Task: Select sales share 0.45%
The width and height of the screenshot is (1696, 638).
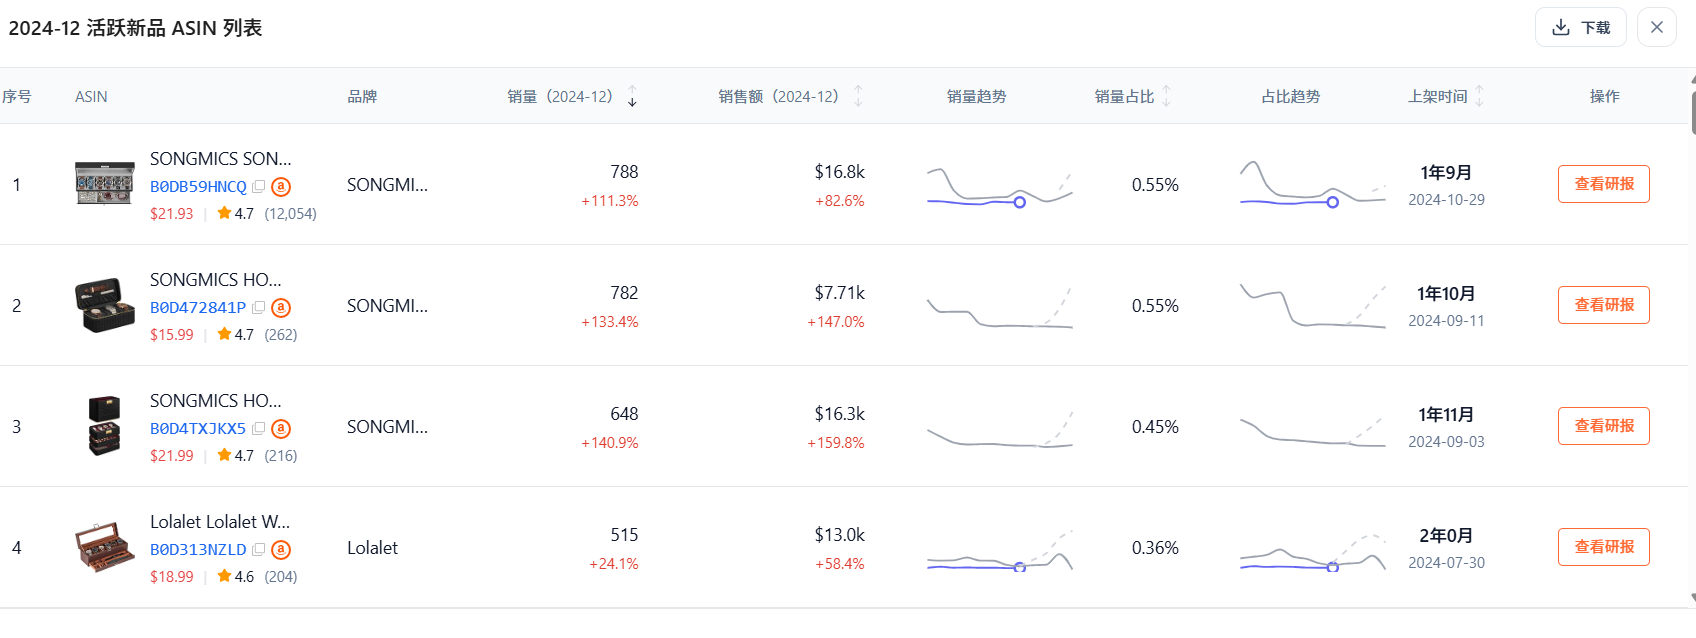Action: pyautogui.click(x=1155, y=427)
